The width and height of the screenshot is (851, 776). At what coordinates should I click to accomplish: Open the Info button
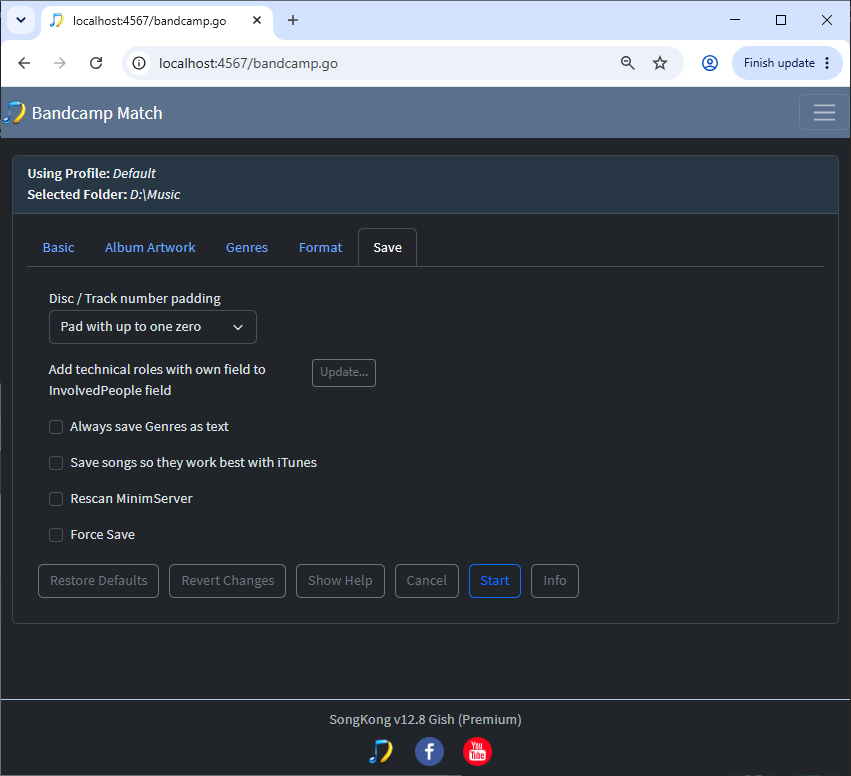pos(555,581)
